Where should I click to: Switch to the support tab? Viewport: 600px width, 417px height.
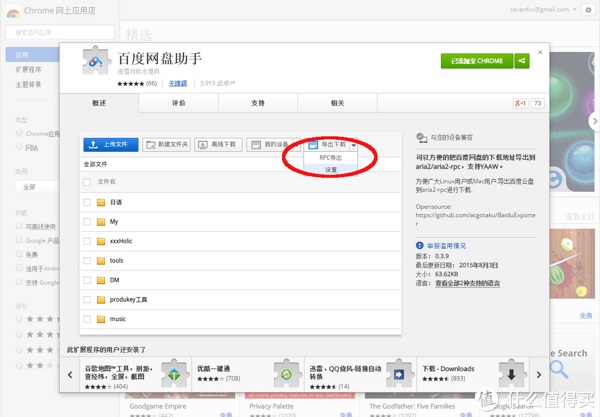(x=258, y=103)
